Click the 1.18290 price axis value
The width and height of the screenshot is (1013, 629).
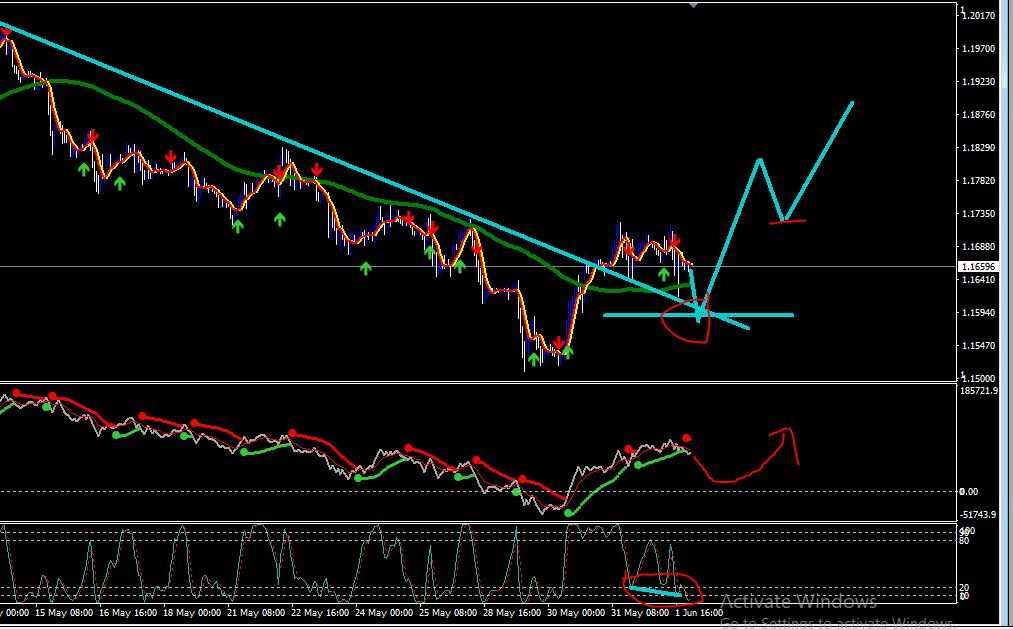click(x=979, y=147)
